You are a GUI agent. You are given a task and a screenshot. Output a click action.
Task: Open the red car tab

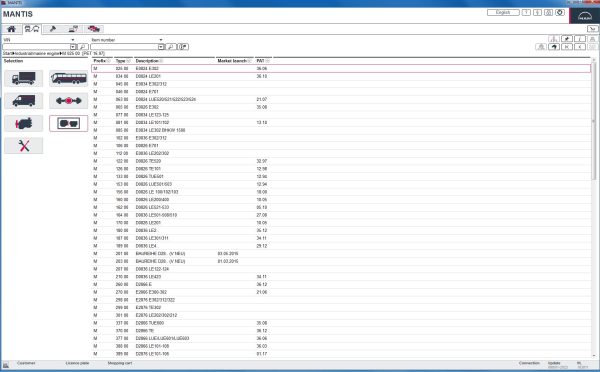tap(93, 29)
